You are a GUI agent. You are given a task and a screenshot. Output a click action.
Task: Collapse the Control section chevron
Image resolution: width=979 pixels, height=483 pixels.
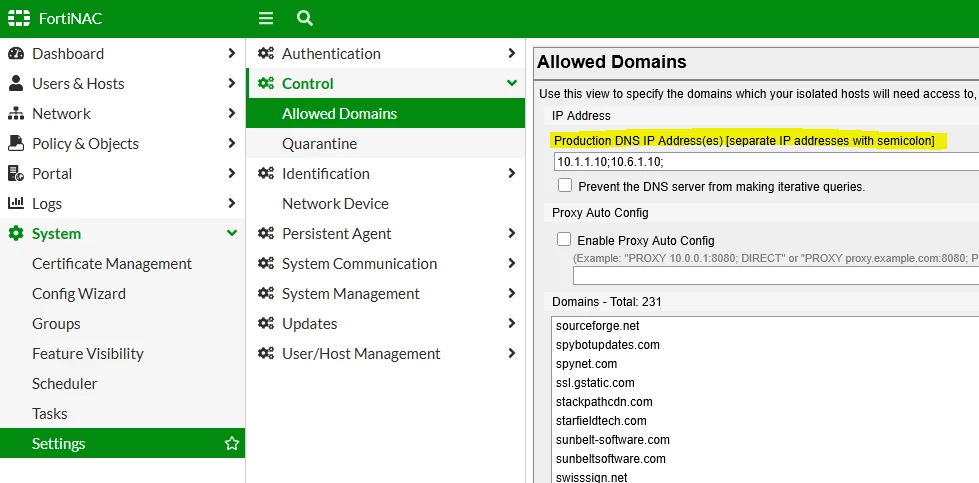tap(512, 84)
